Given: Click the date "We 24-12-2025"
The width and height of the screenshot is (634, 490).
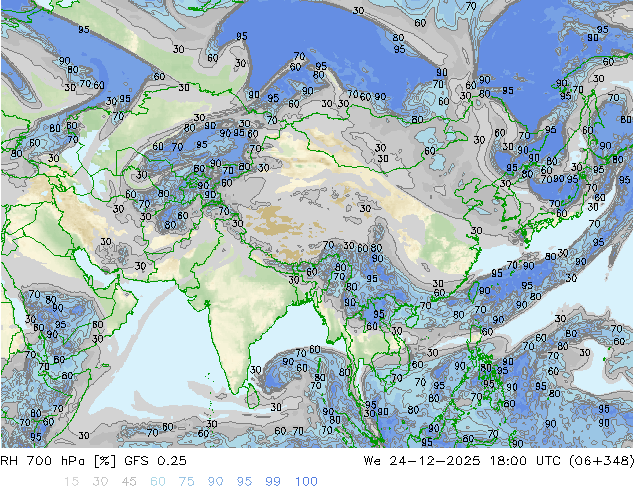Looking at the screenshot, I should 422,461.
